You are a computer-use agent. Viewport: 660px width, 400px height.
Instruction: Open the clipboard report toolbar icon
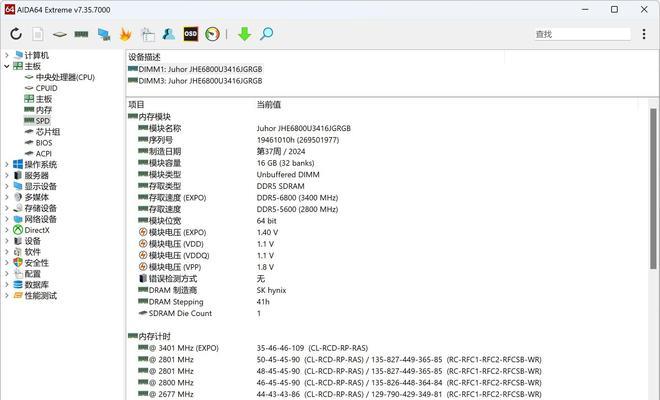(x=148, y=35)
